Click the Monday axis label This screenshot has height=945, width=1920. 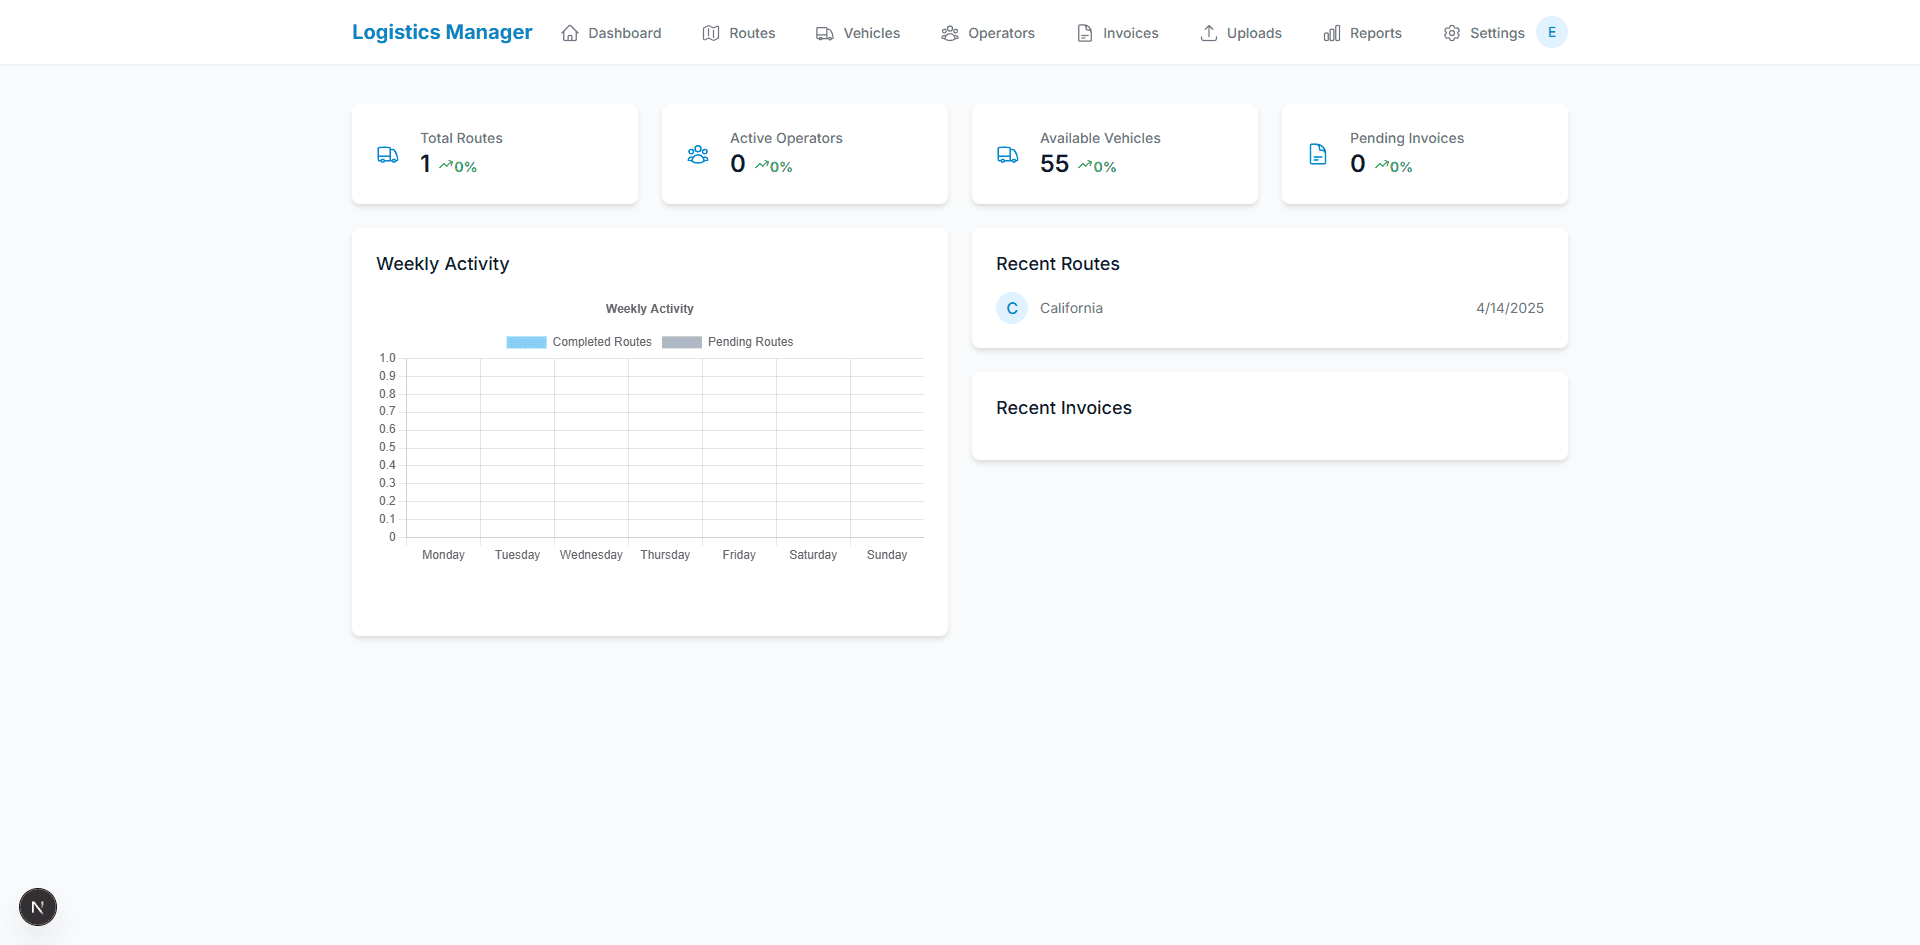pyautogui.click(x=443, y=555)
